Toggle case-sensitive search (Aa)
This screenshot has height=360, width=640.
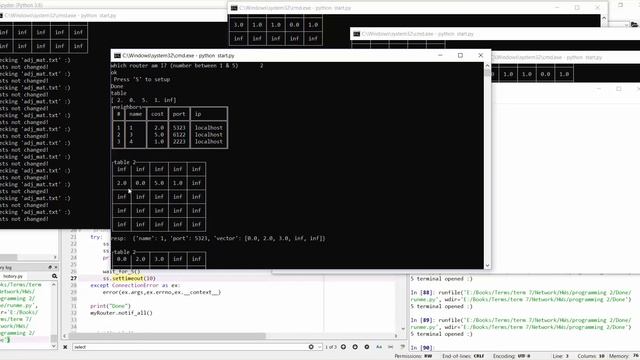click(379, 347)
